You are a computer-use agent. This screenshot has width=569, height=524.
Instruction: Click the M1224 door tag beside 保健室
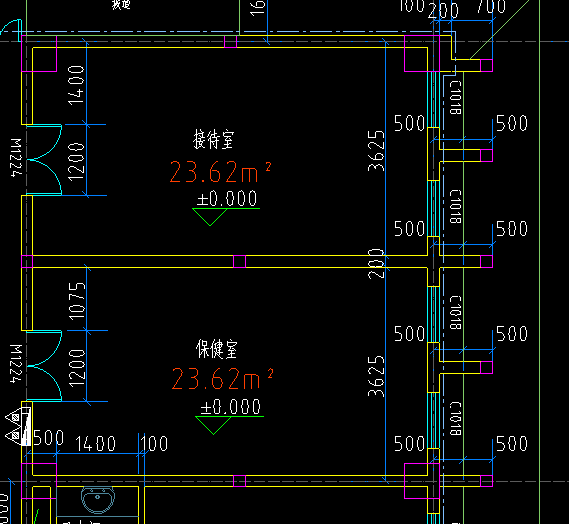pos(16,364)
